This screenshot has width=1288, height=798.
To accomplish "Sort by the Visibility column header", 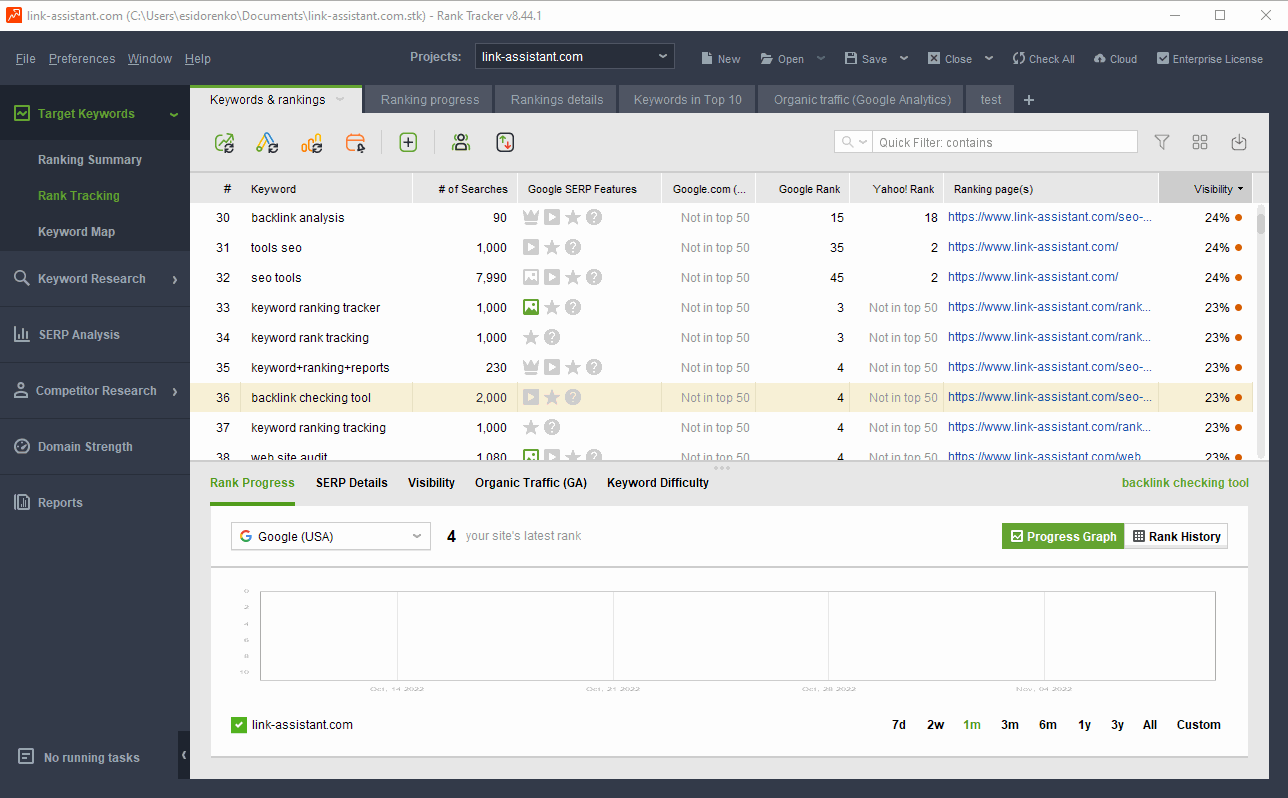I will click(1206, 189).
